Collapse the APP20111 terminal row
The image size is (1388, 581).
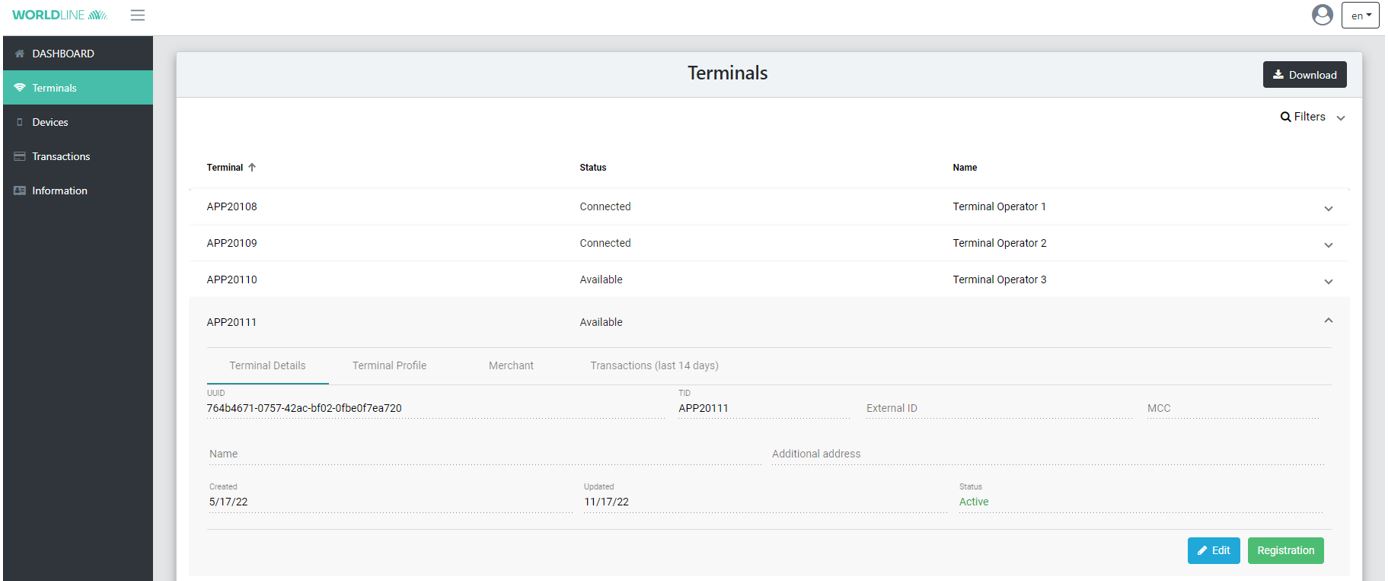tap(1328, 321)
